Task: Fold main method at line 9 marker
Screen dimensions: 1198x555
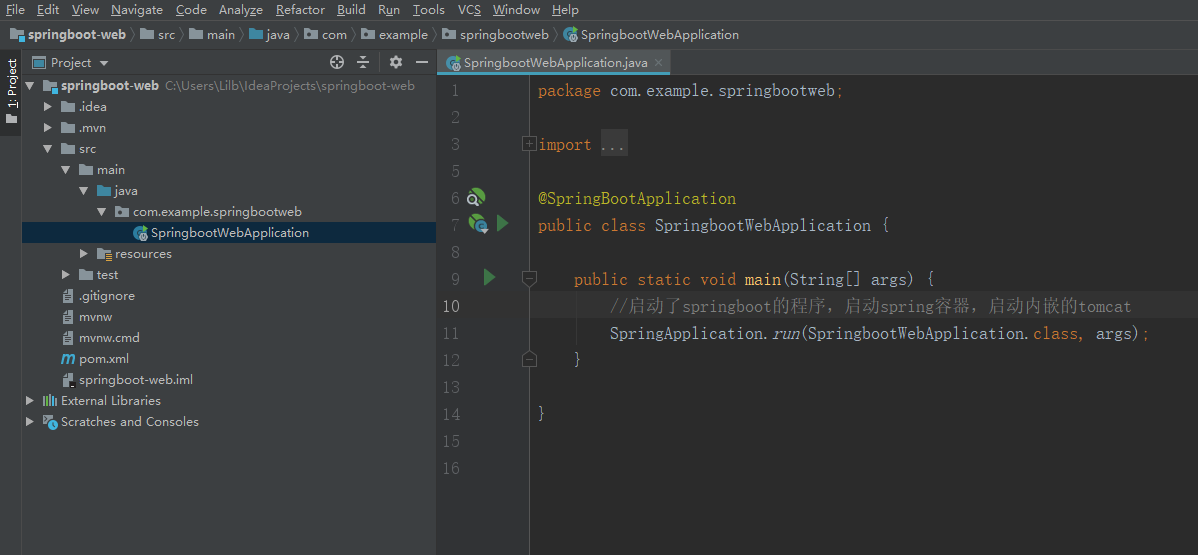Action: pyautogui.click(x=529, y=278)
